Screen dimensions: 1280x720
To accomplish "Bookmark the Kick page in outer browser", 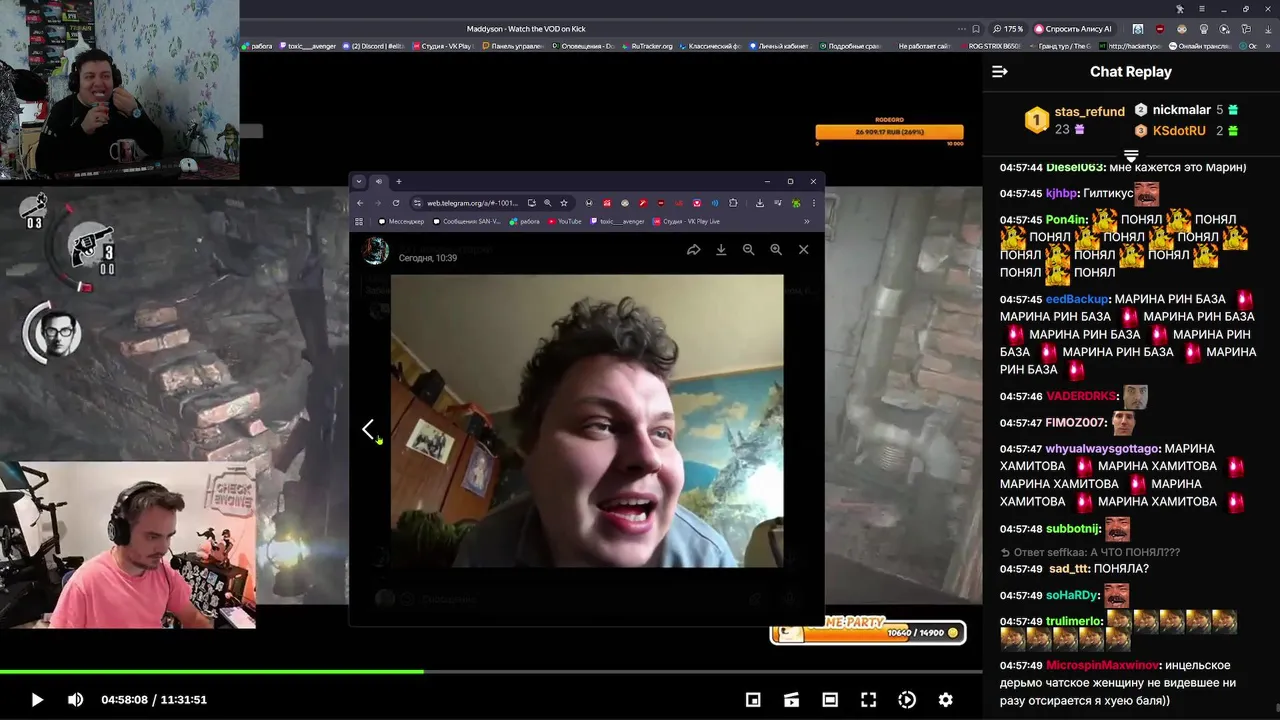I will point(977,29).
